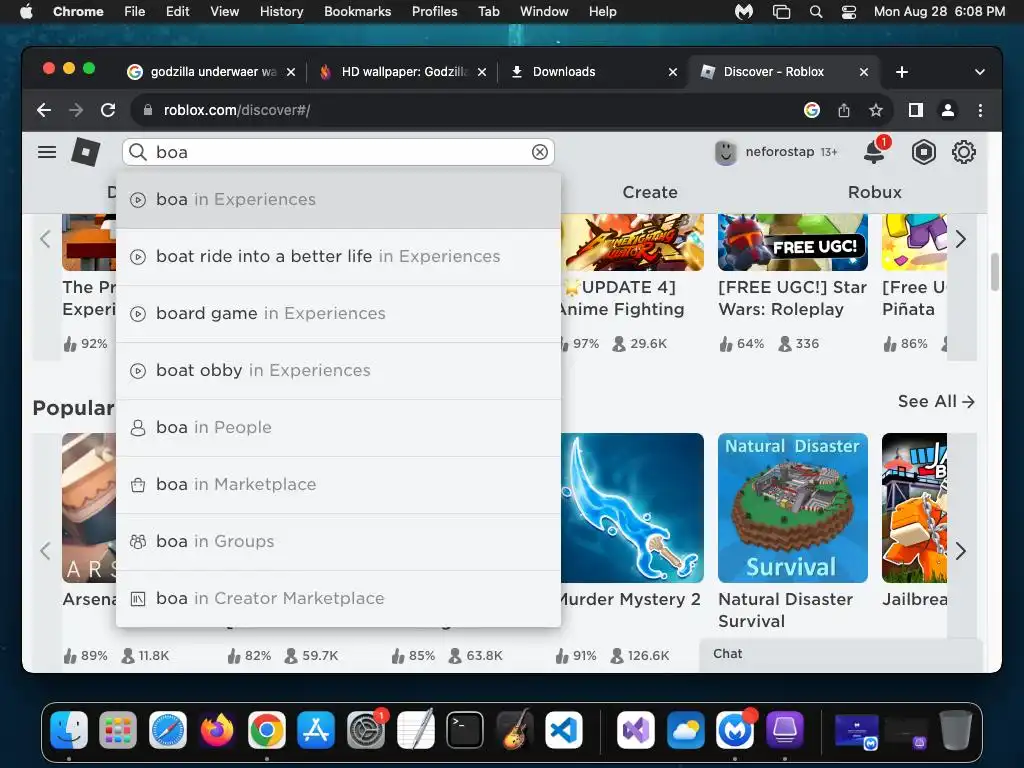
Task: Click the share icon in the address bar
Action: (844, 110)
